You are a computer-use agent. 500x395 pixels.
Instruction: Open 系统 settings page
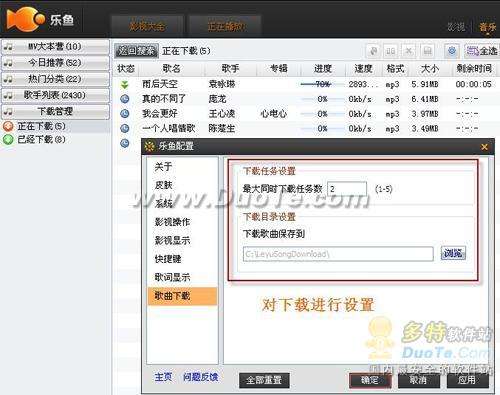click(x=163, y=203)
